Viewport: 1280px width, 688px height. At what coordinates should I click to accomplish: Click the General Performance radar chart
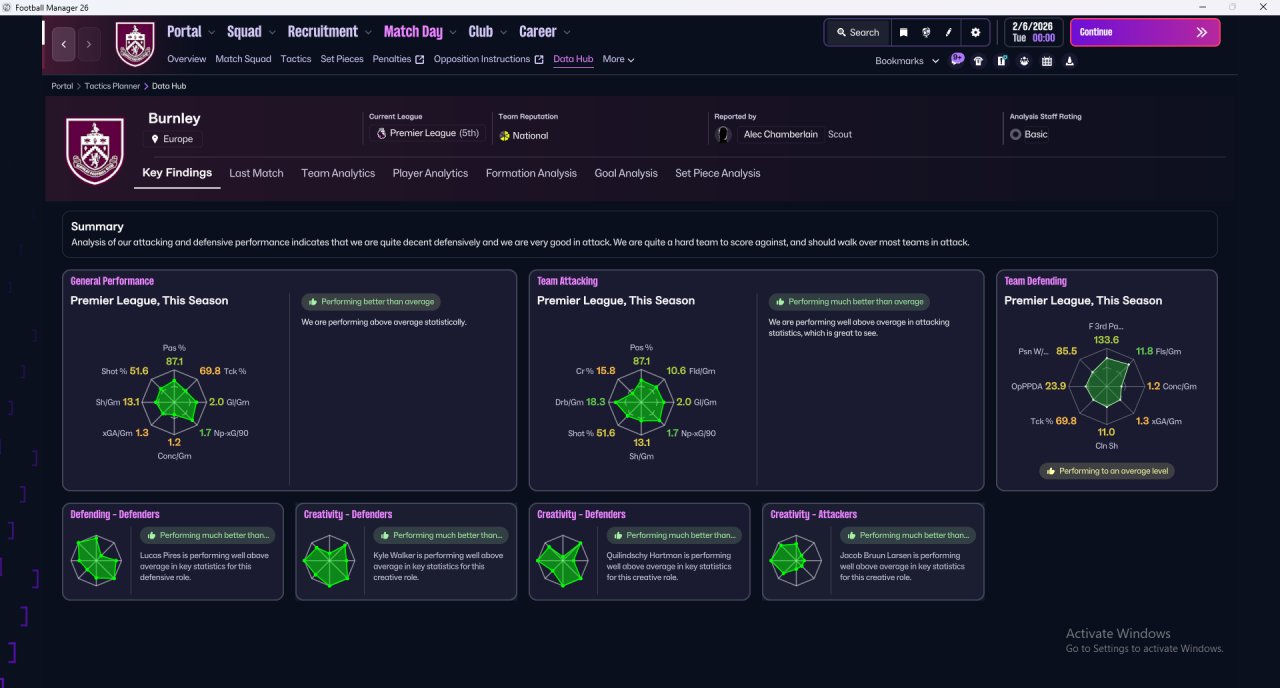[174, 402]
